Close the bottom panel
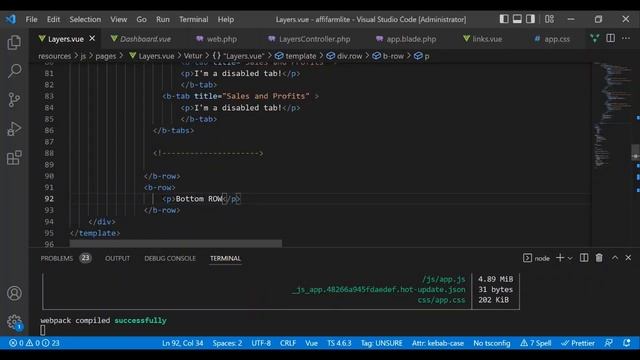This screenshot has width=640, height=360. point(628,258)
